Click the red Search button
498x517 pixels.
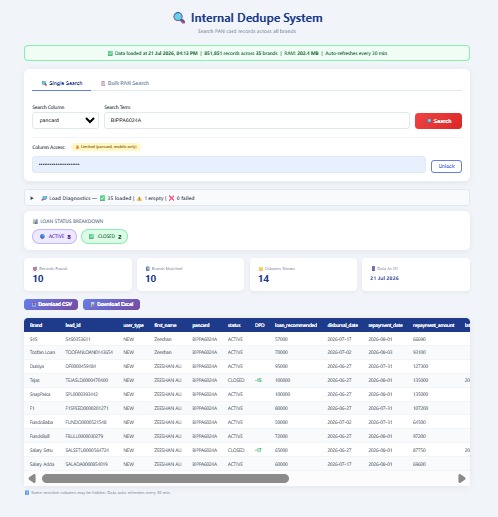coord(438,121)
